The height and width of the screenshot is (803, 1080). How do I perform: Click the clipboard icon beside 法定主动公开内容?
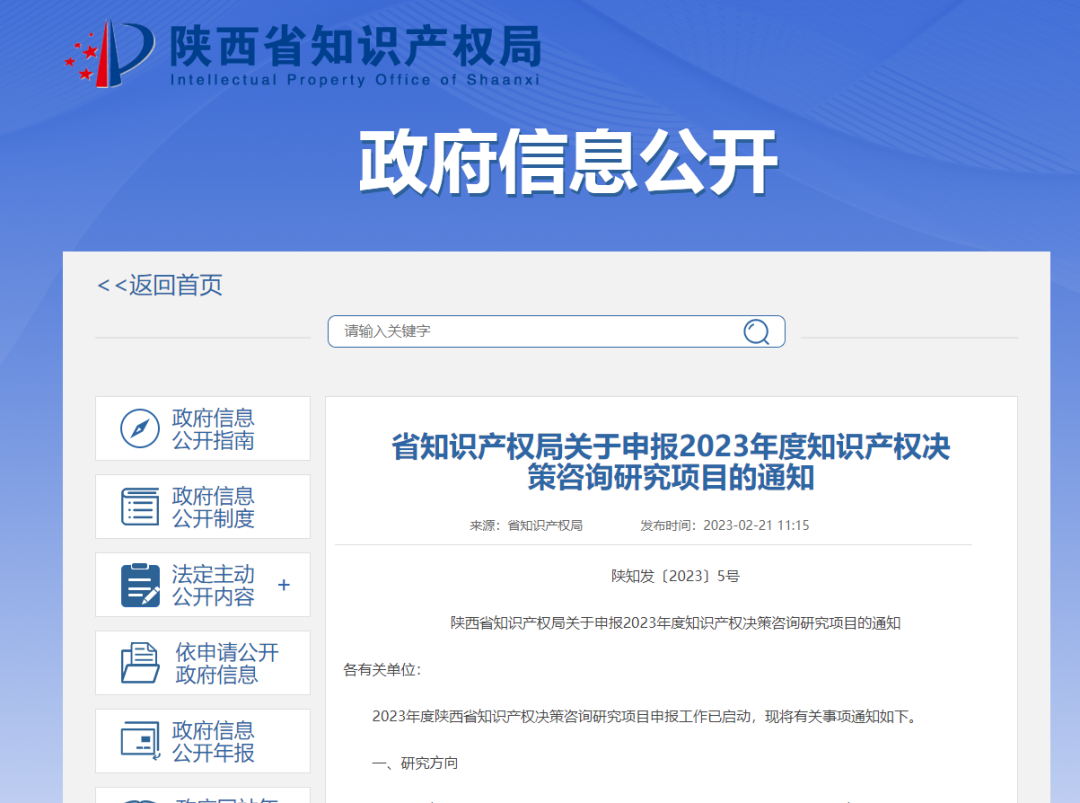pyautogui.click(x=139, y=585)
